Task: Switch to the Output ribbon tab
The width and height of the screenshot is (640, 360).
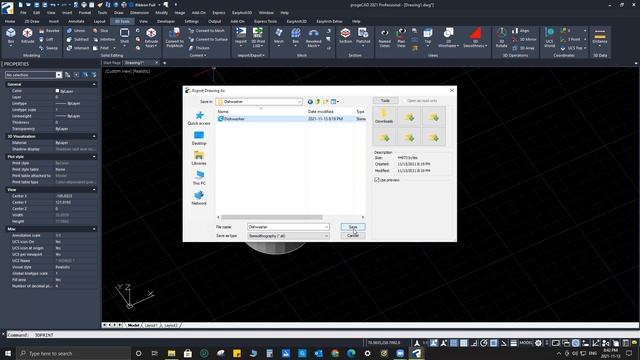Action: pyautogui.click(x=214, y=21)
